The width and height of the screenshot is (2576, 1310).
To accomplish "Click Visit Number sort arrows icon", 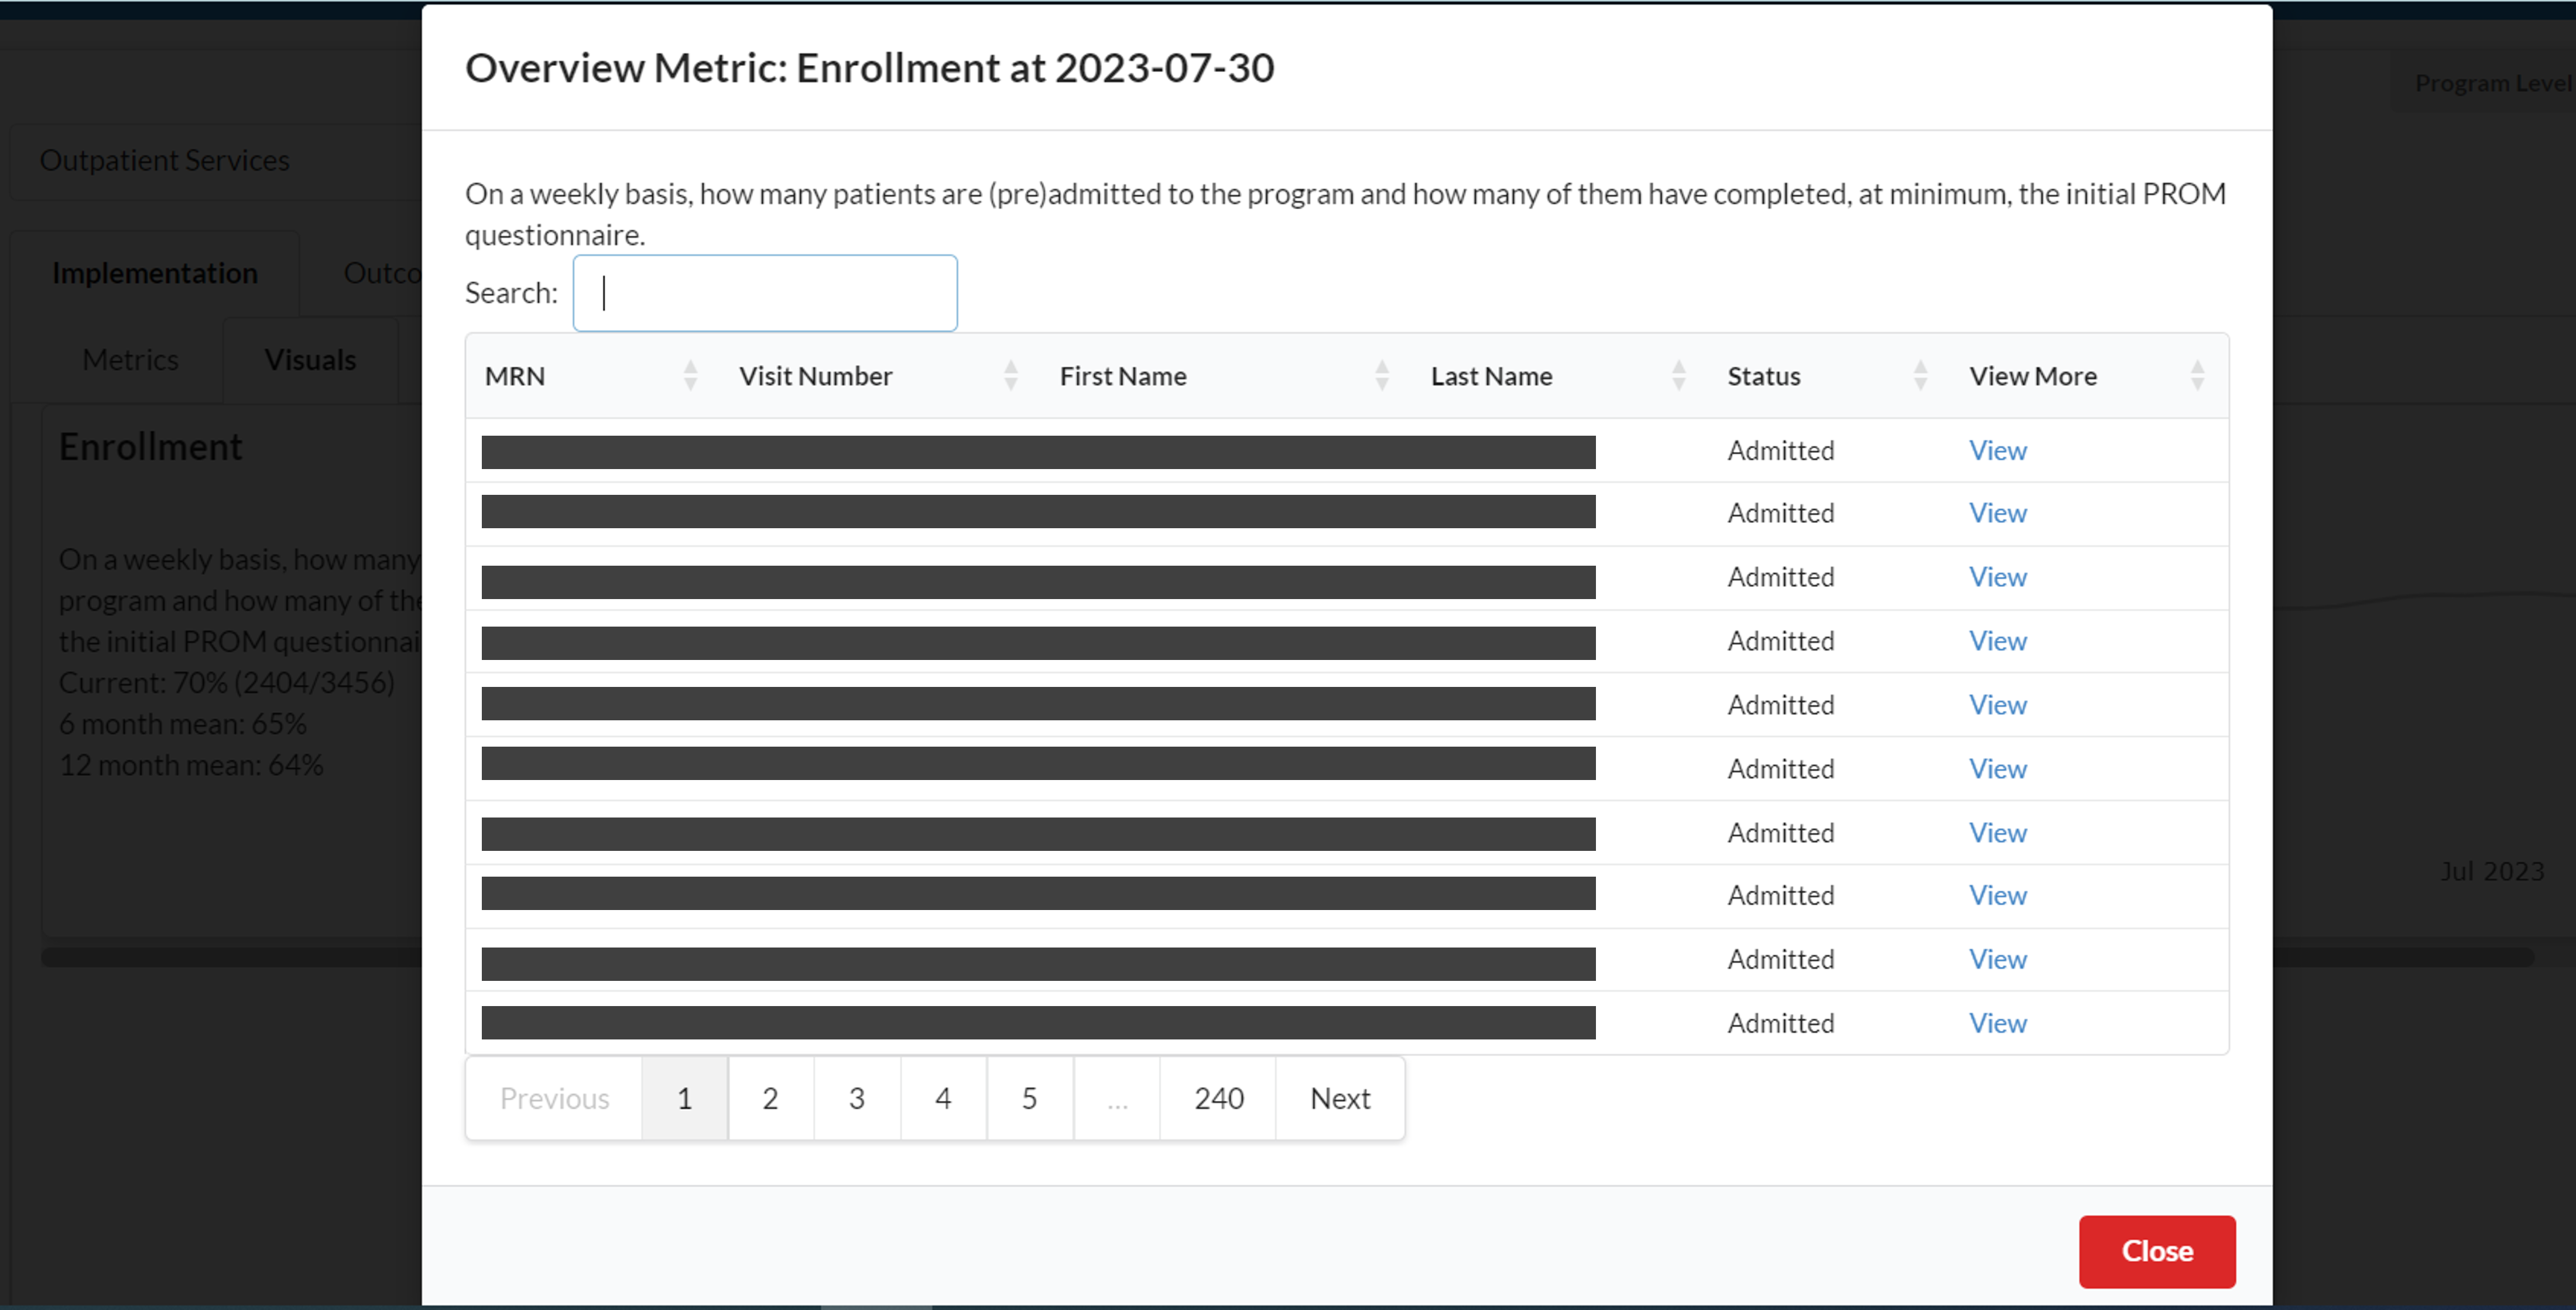I will 1010,376.
